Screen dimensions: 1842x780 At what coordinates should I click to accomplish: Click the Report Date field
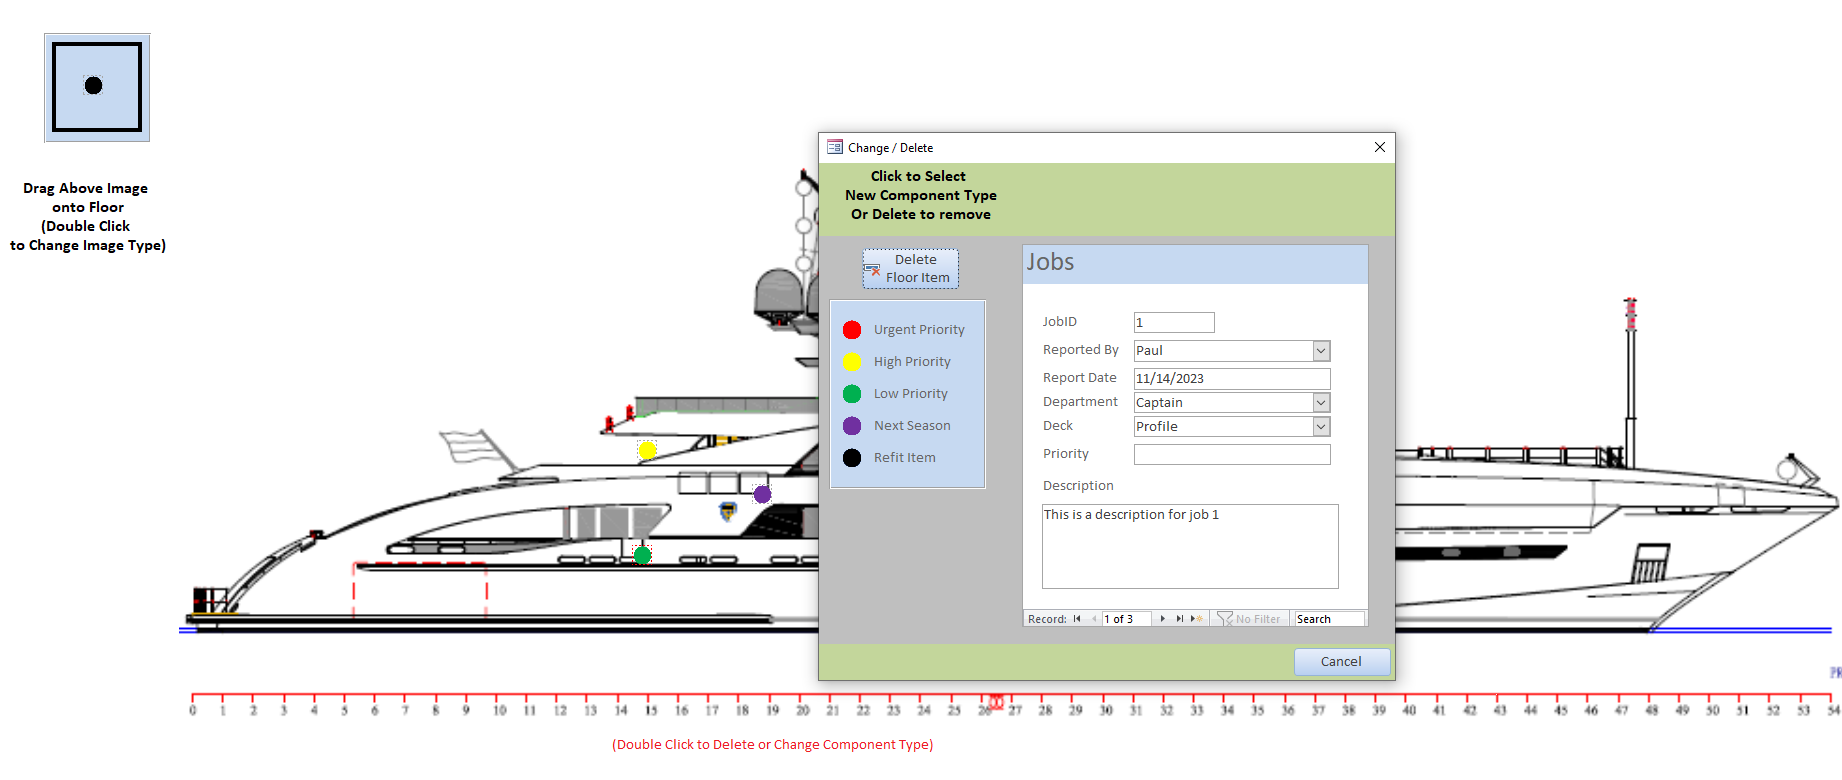(x=1231, y=379)
